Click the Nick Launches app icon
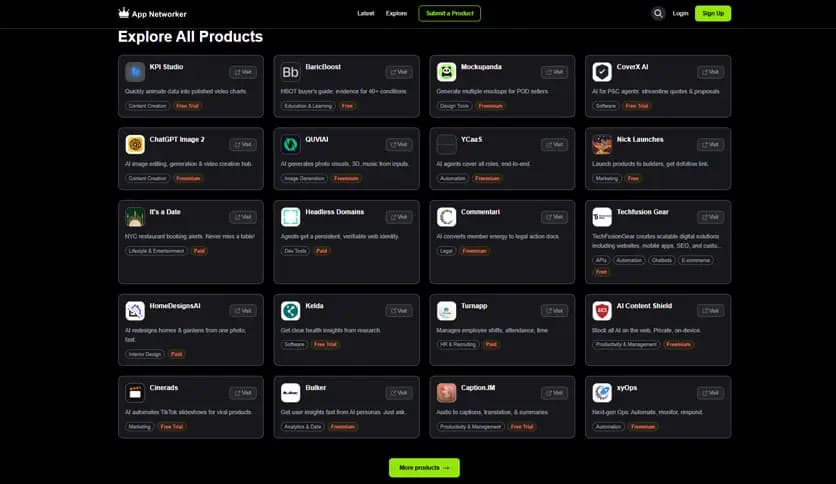The image size is (836, 484). coord(602,144)
